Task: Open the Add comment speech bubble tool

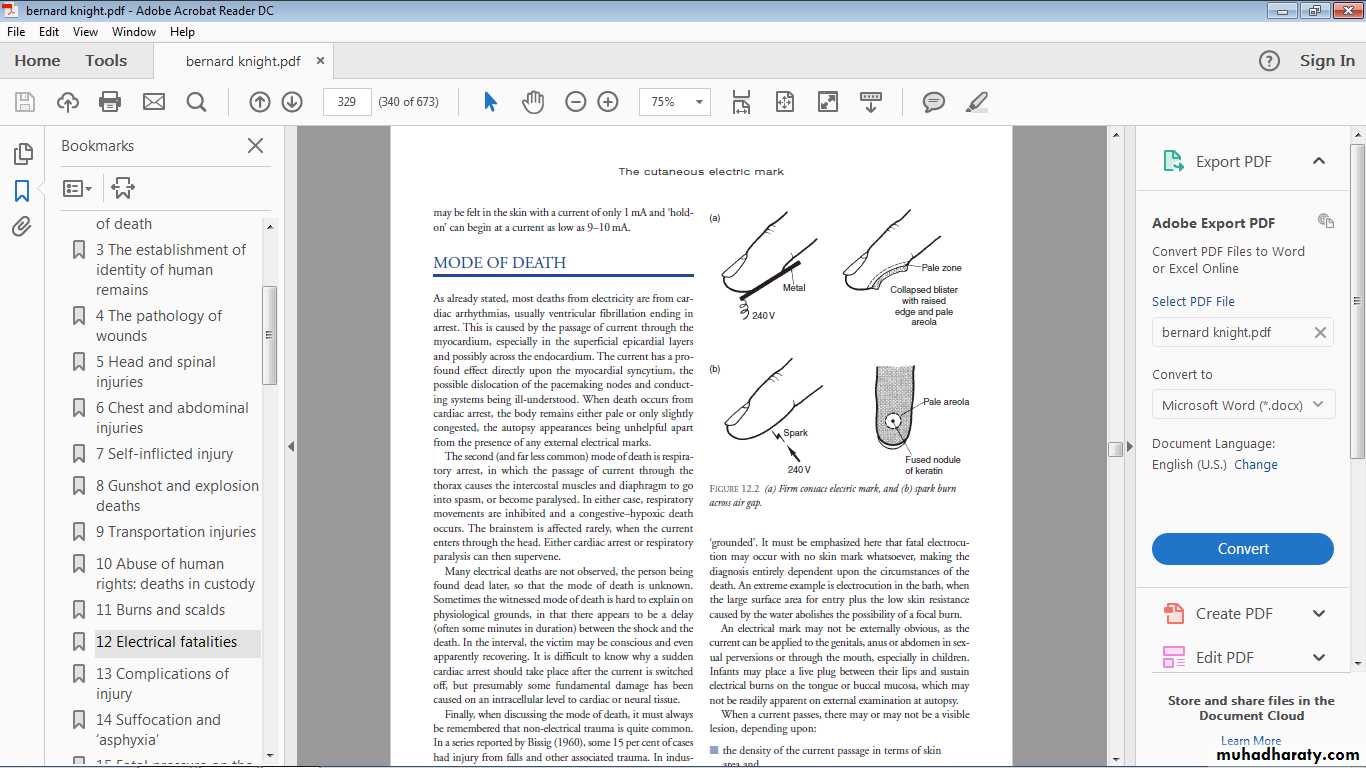Action: [934, 101]
